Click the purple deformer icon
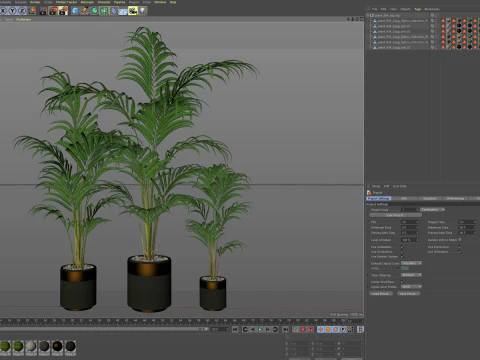The width and height of the screenshot is (480, 360). coord(113,11)
